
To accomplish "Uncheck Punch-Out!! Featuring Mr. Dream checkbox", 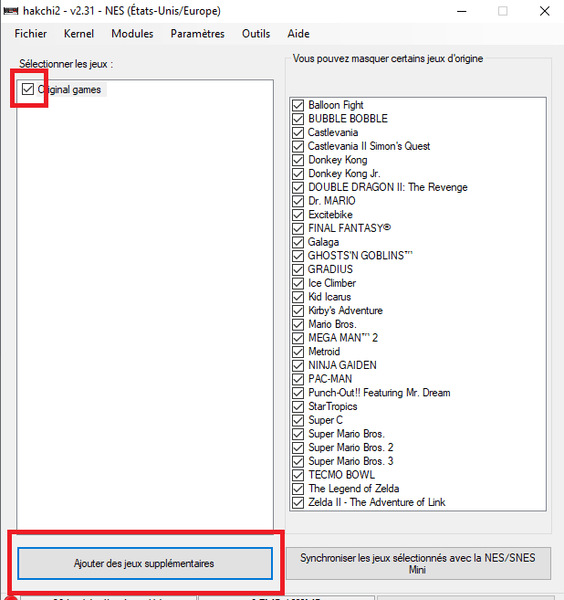I will (x=298, y=393).
